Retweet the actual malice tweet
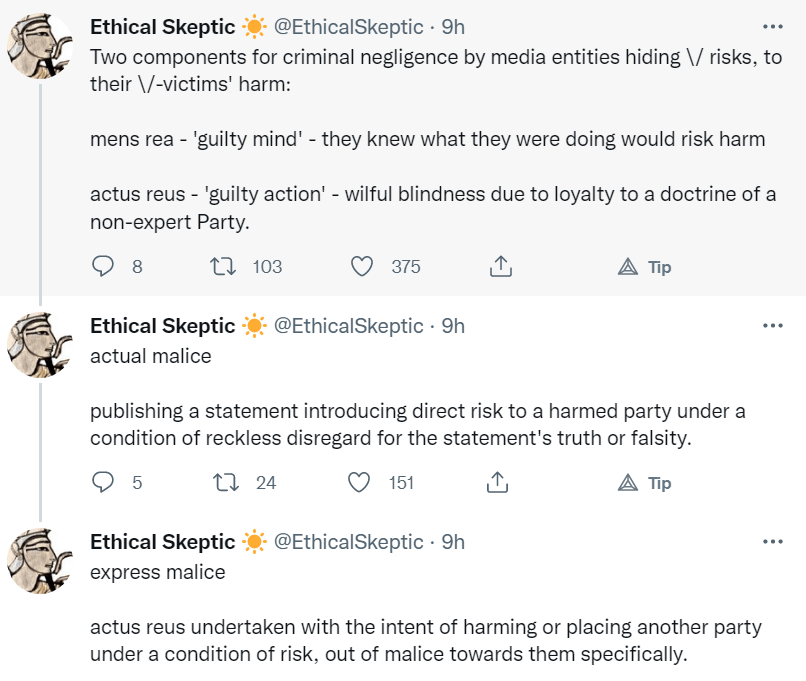 (x=226, y=483)
